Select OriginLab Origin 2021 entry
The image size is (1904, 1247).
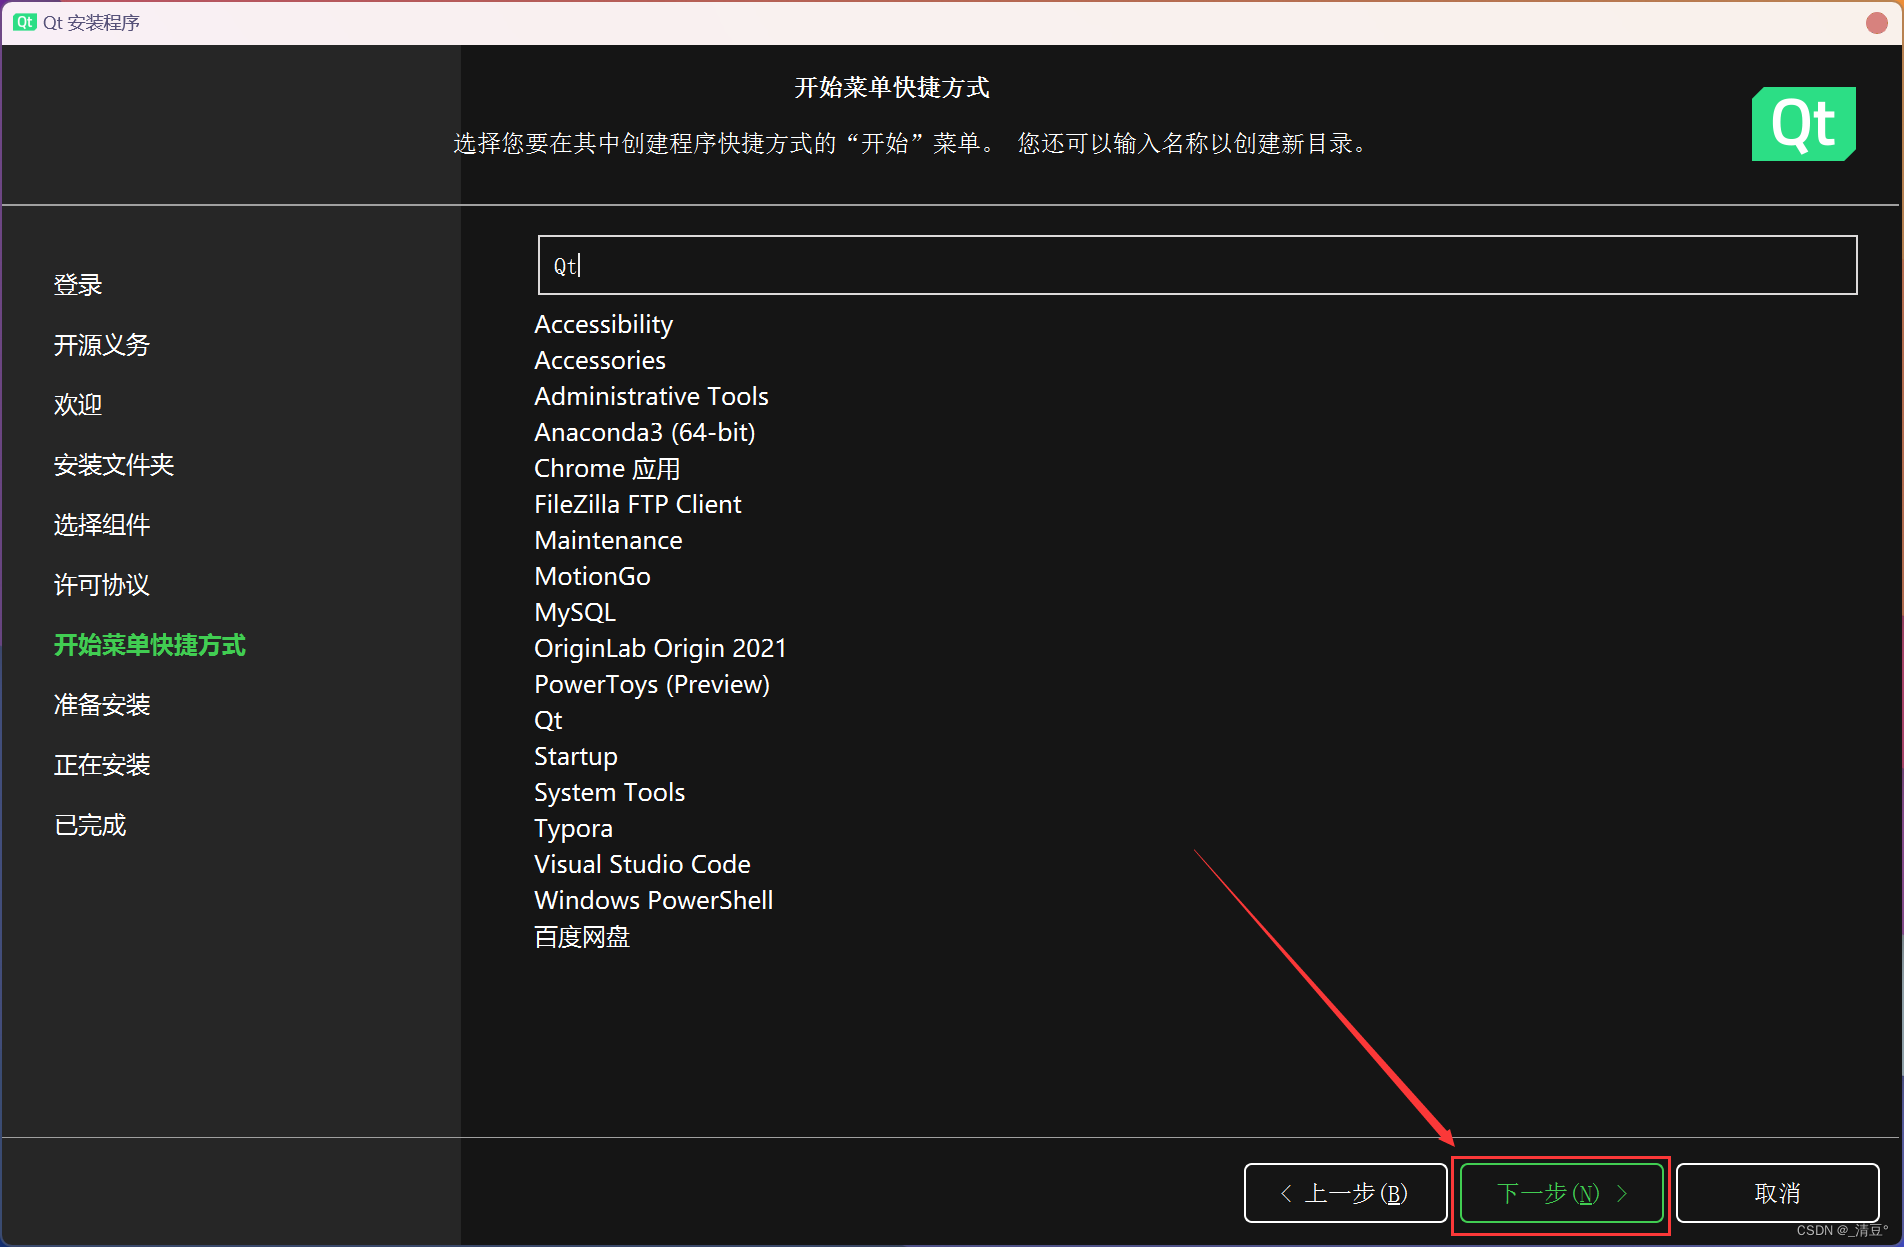pos(660,648)
